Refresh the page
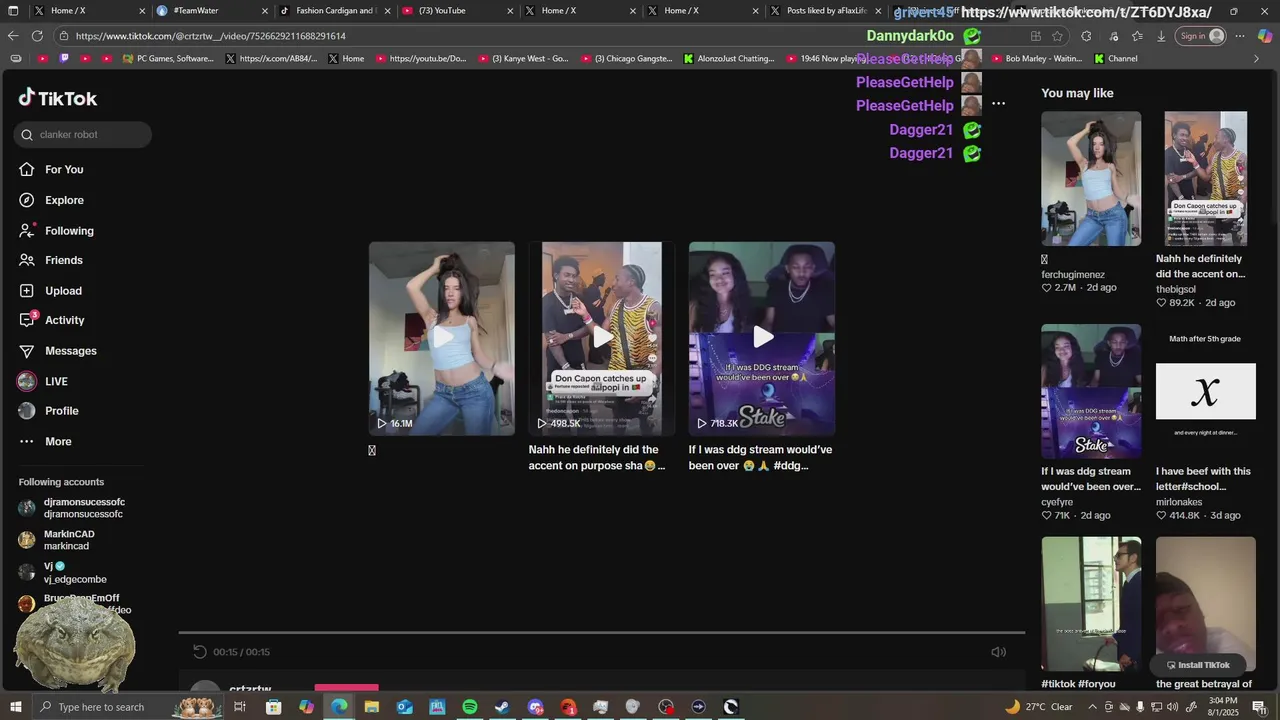Screen dimensions: 1280x720 point(37,36)
